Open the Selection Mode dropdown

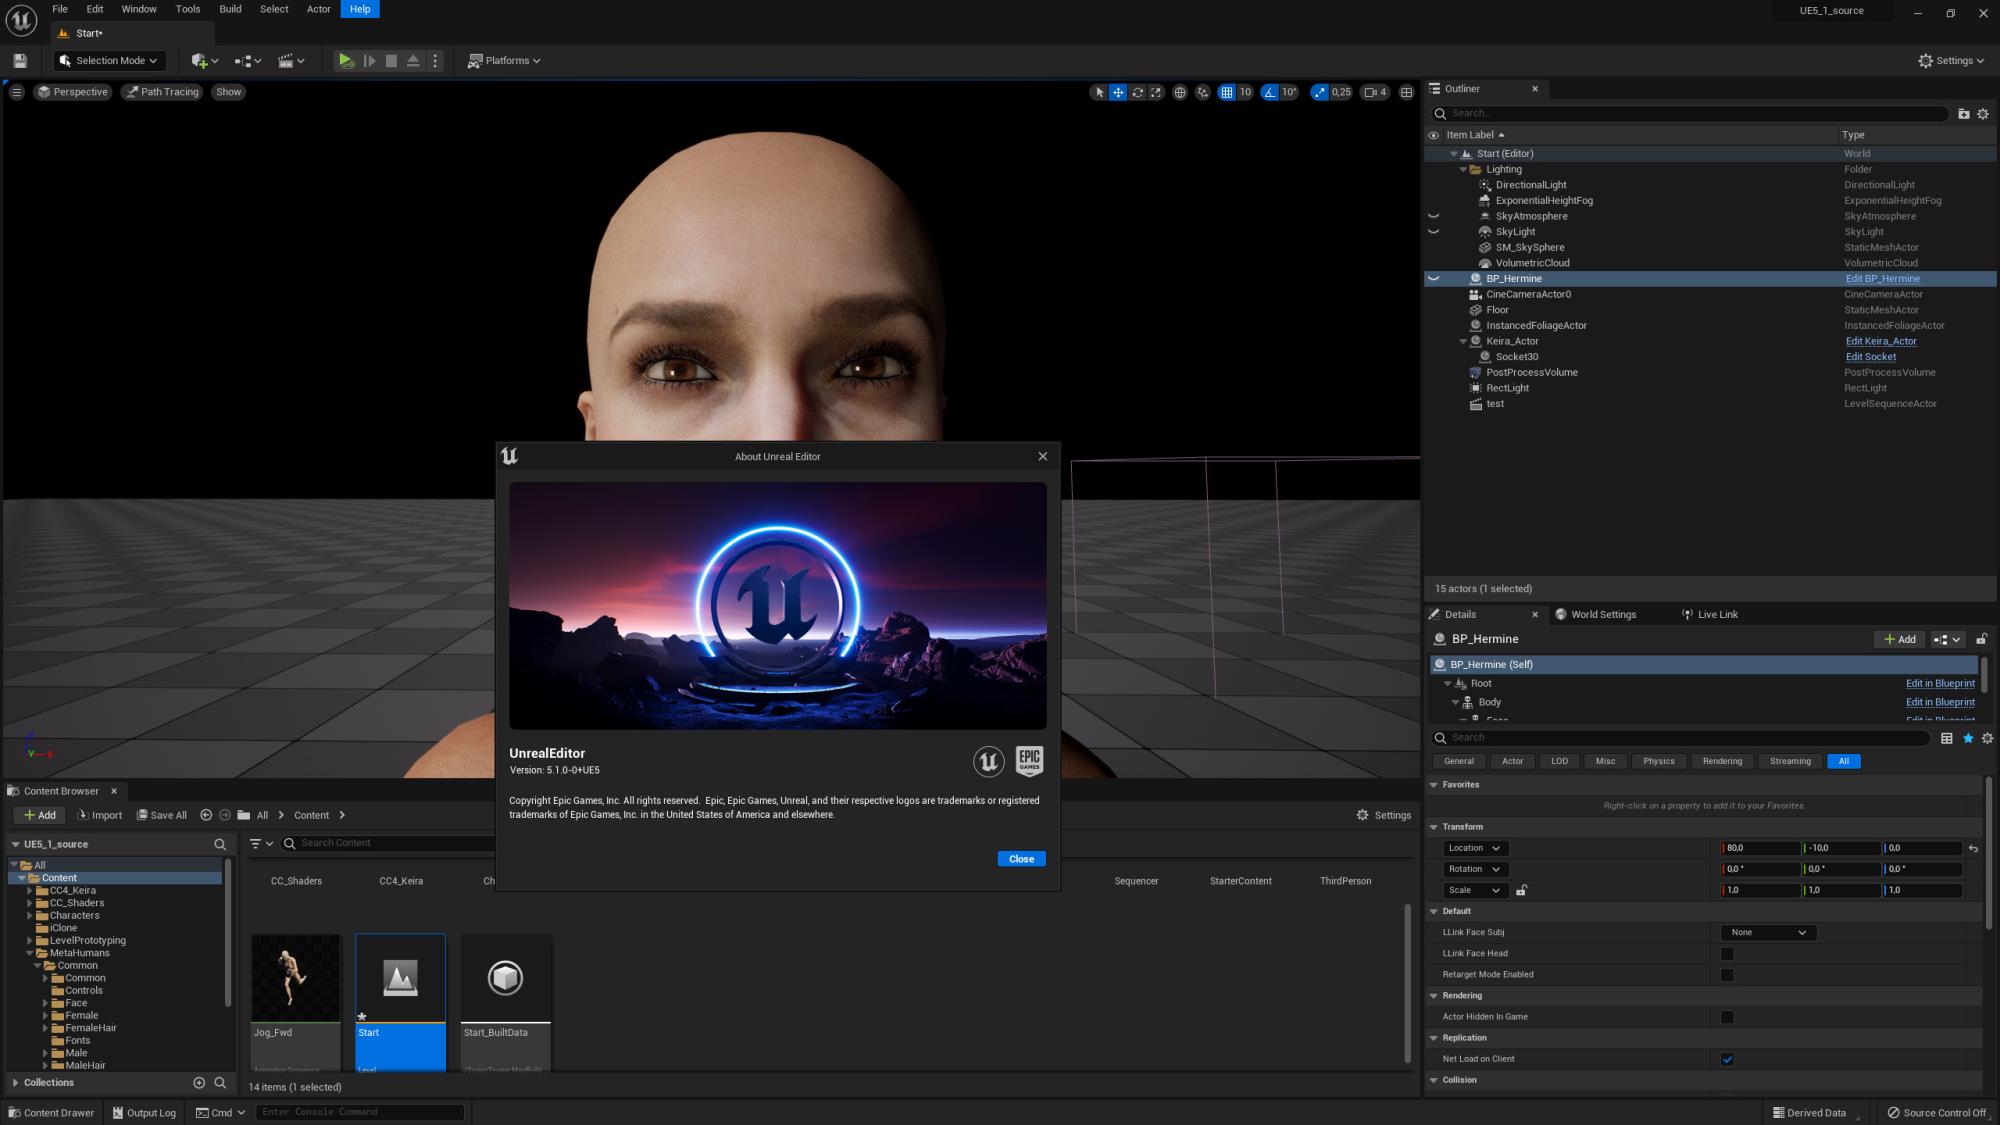pos(109,61)
